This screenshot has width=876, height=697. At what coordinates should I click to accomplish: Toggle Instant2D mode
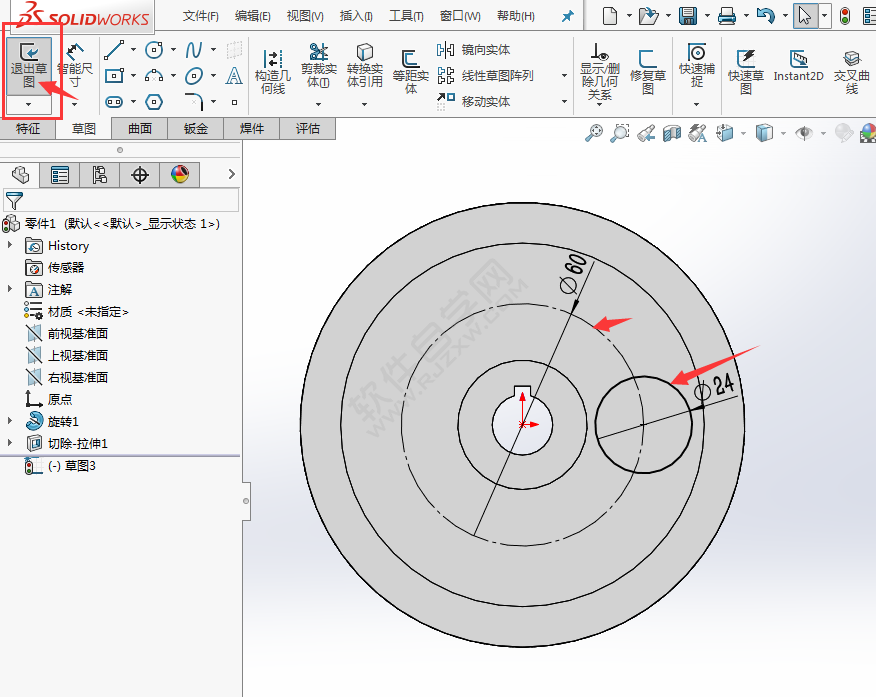[798, 66]
